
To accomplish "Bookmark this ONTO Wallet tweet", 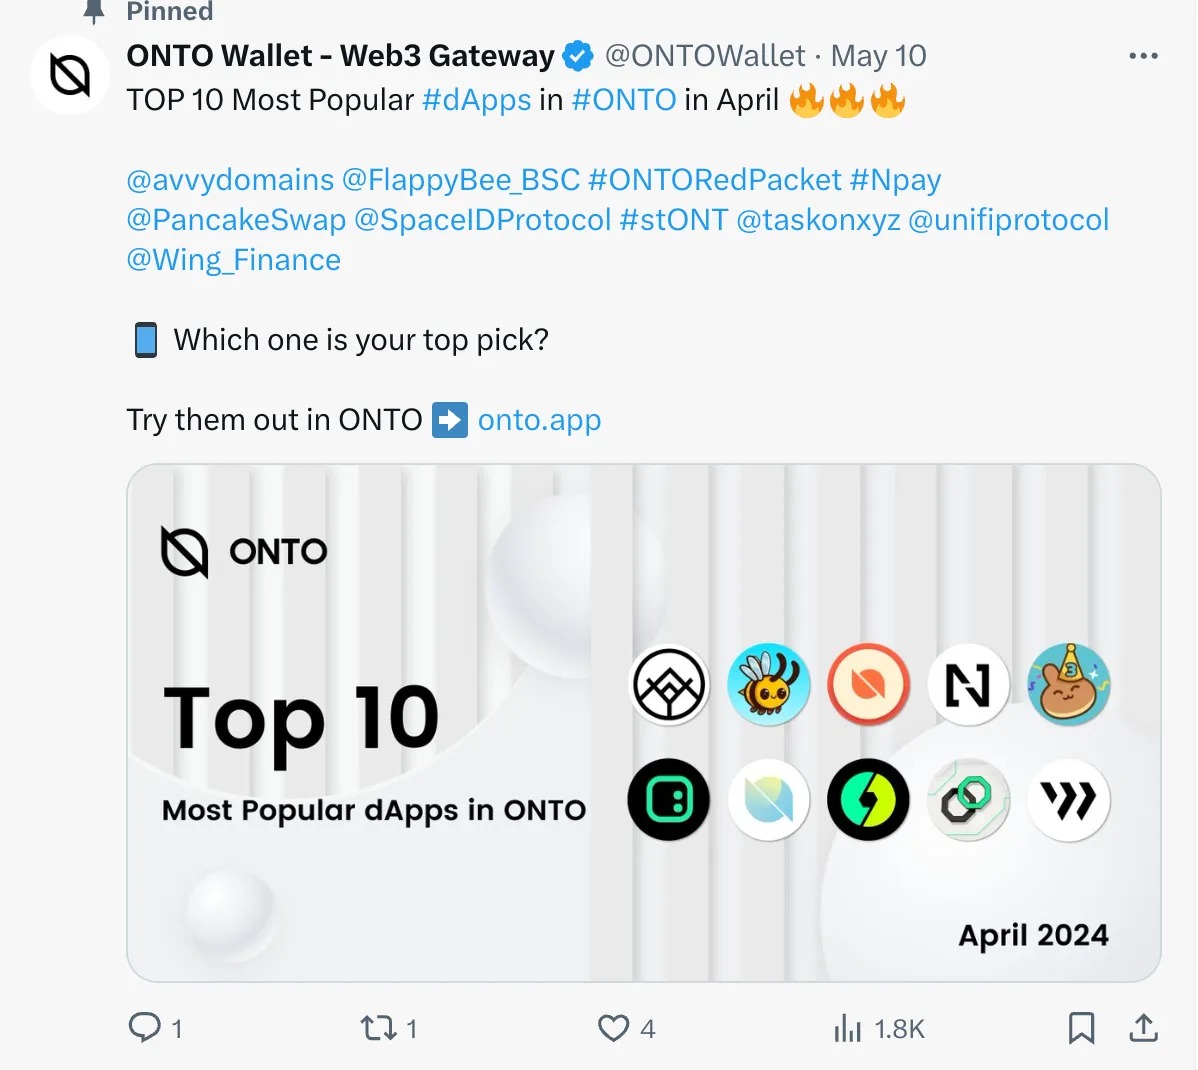I will pyautogui.click(x=1081, y=1027).
